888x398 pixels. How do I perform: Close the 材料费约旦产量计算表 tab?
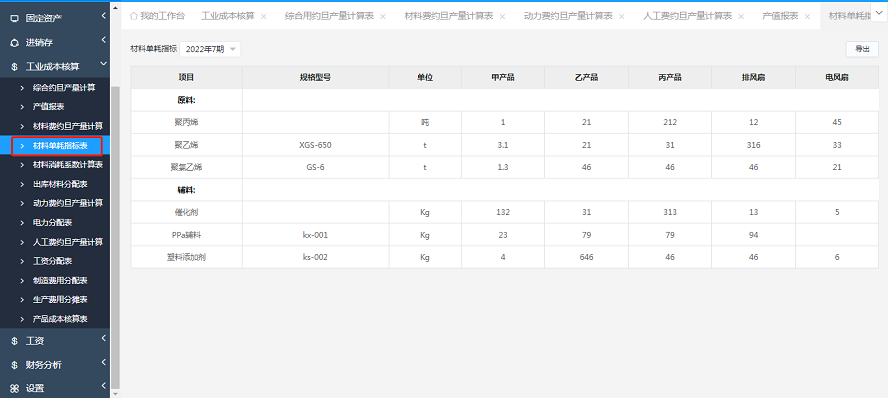point(502,16)
